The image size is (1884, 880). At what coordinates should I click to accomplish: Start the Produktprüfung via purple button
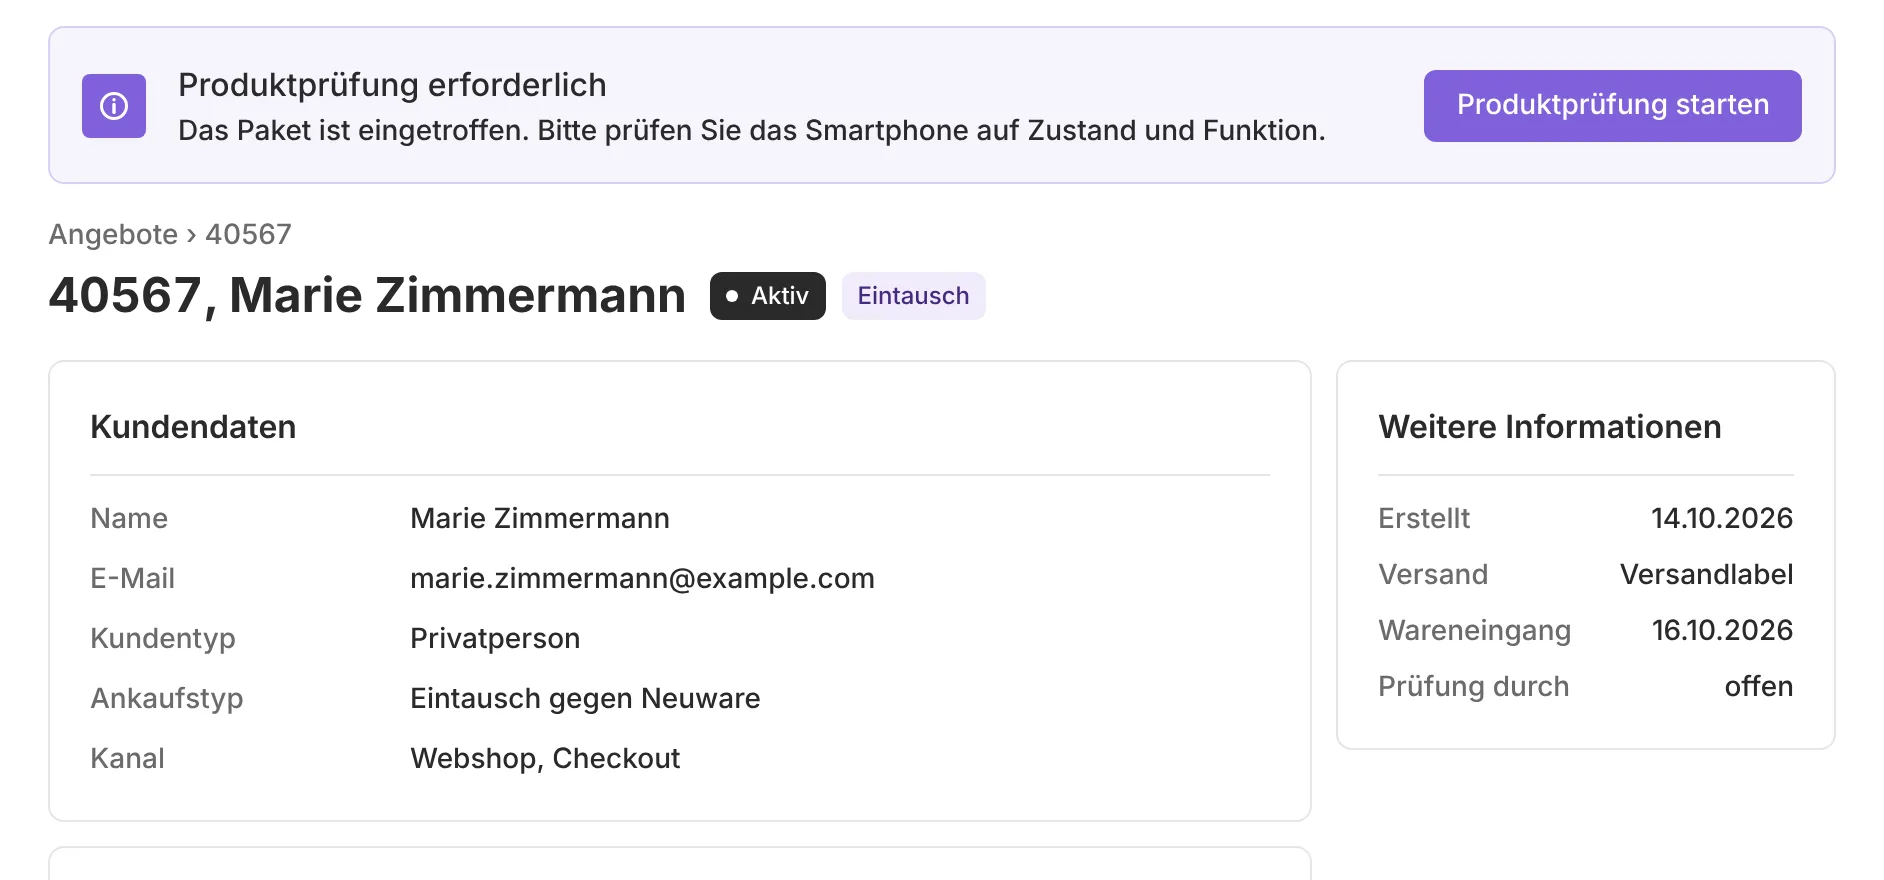click(x=1612, y=106)
